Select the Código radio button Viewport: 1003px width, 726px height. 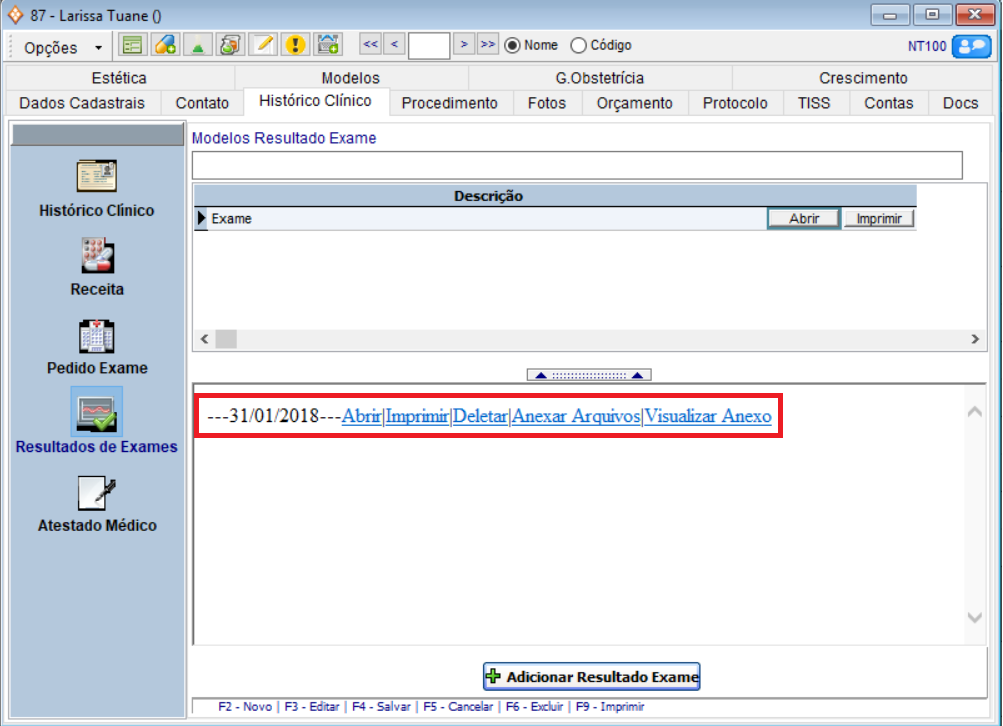[578, 45]
